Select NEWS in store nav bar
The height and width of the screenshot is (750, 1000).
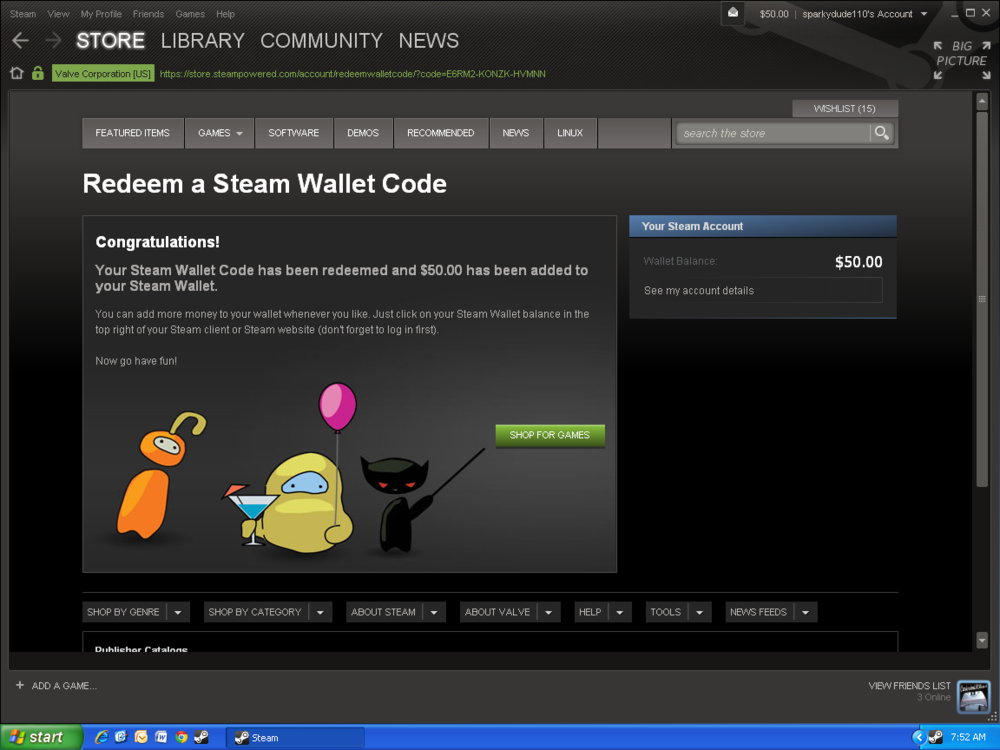tap(515, 133)
